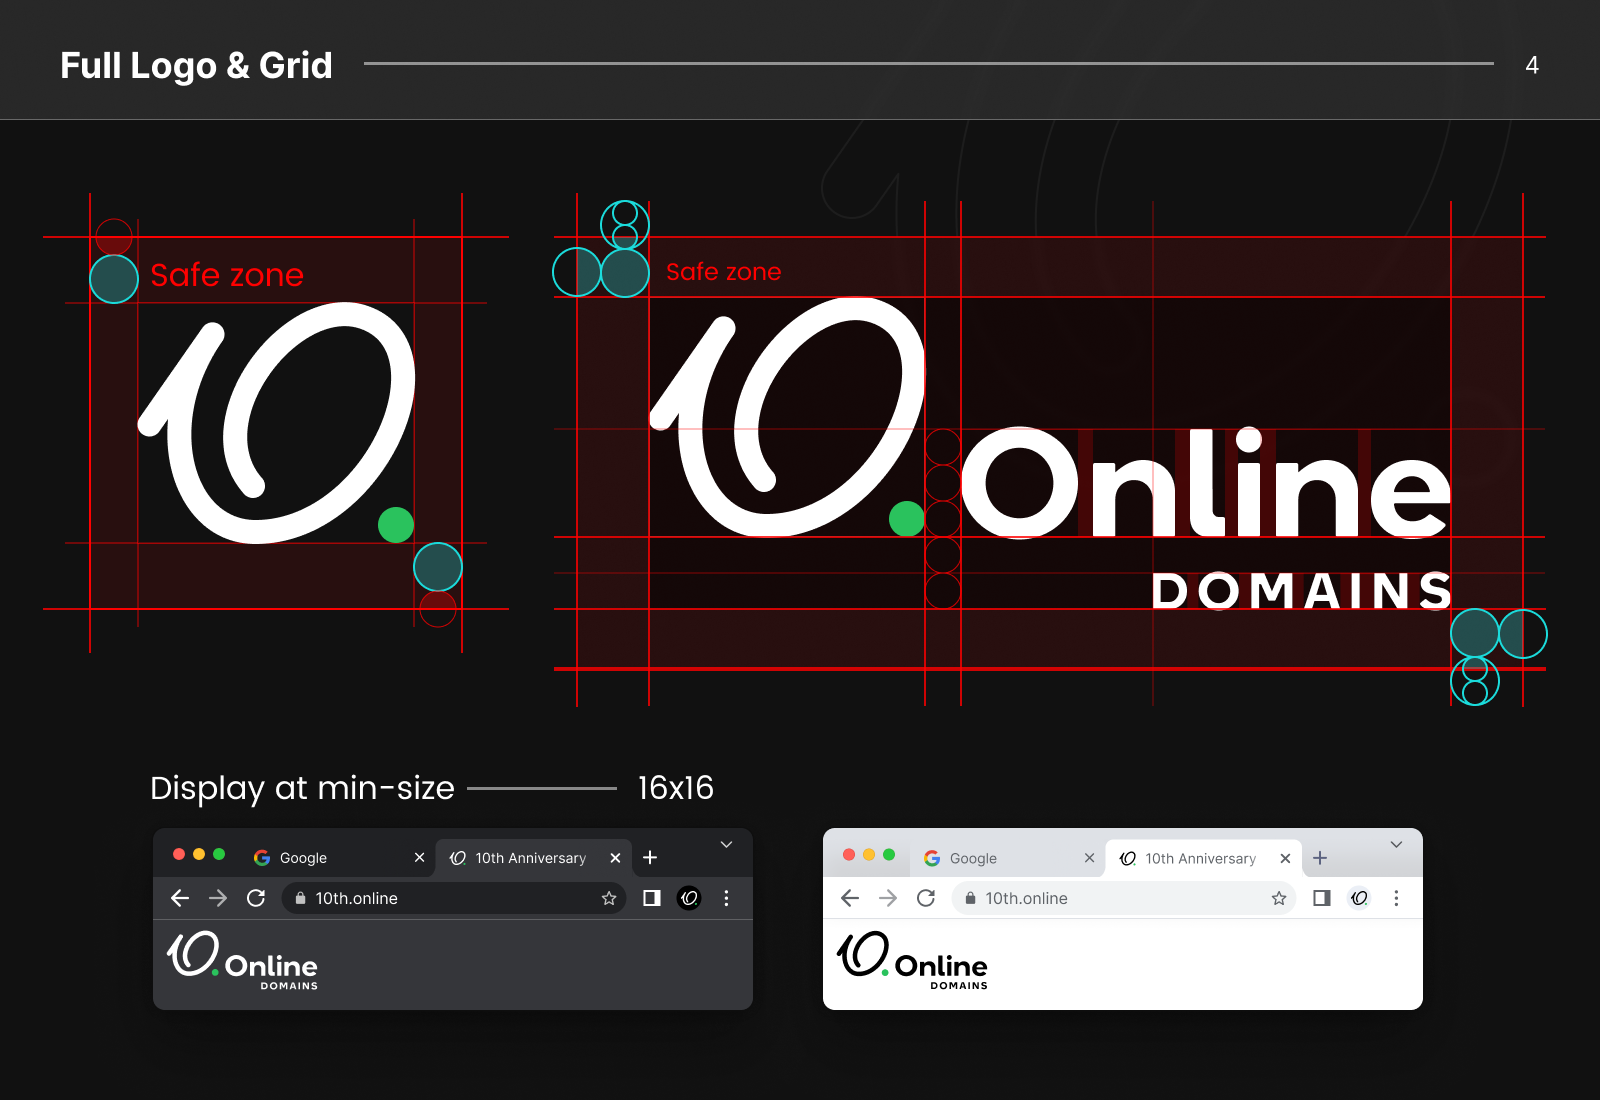The height and width of the screenshot is (1100, 1600).
Task: Click the Google favicon on the Google tab
Action: (262, 857)
